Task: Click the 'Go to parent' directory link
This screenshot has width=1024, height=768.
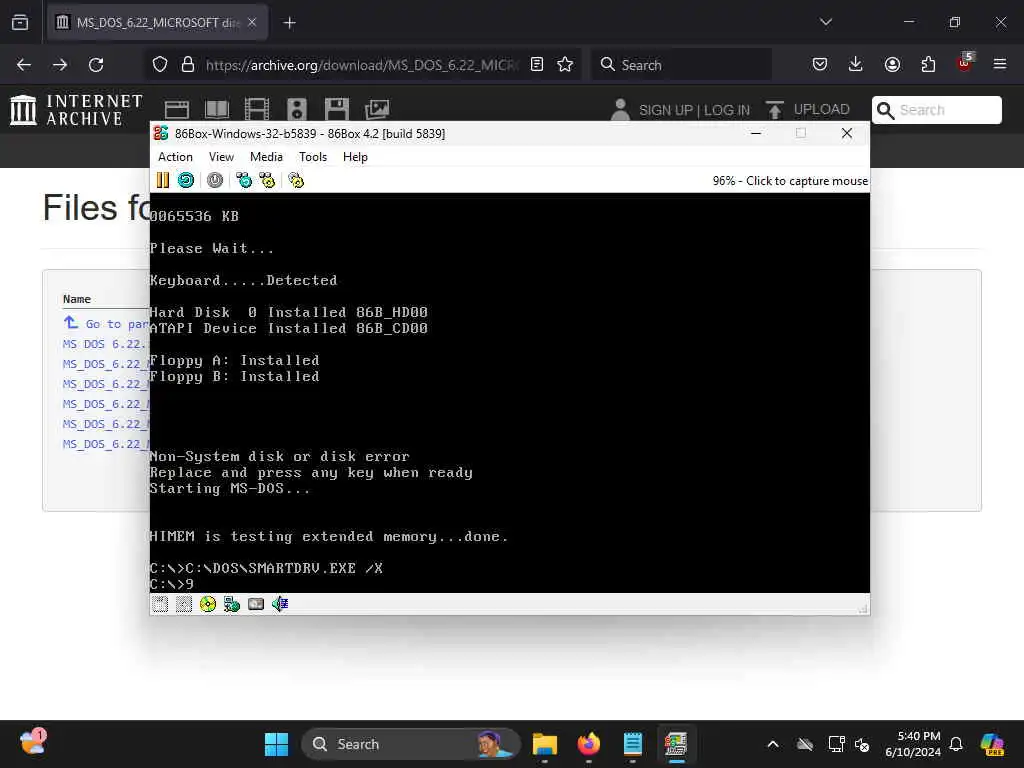Action: pos(106,323)
